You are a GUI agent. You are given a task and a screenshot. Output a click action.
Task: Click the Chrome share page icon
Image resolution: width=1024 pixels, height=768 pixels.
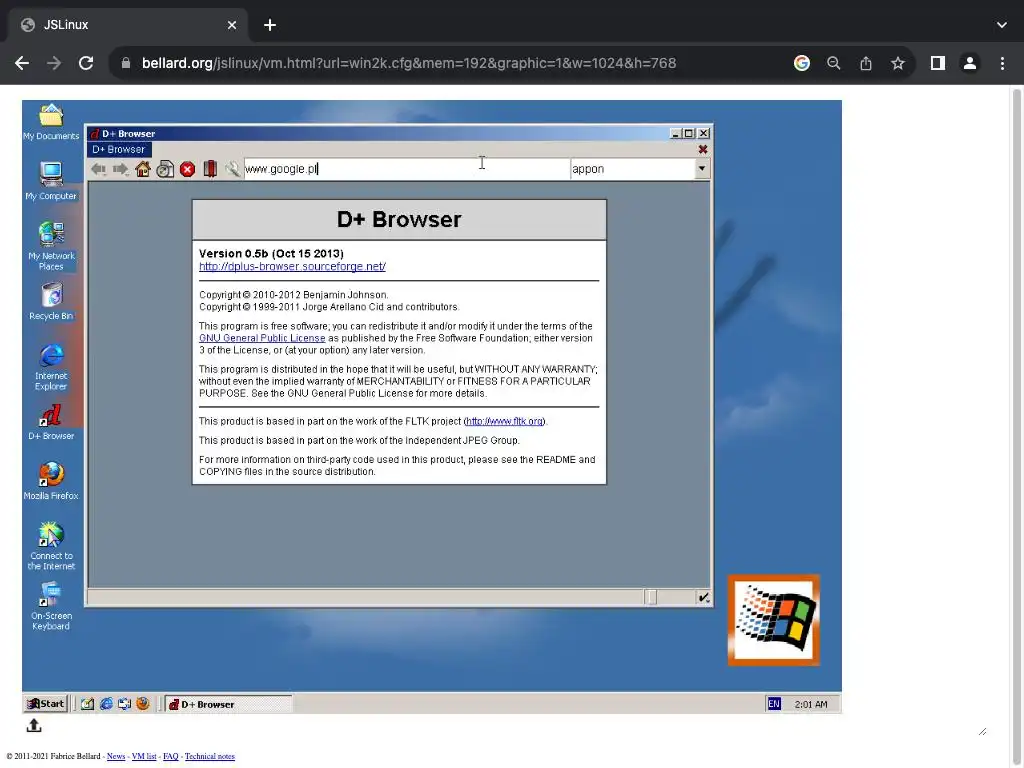point(866,63)
